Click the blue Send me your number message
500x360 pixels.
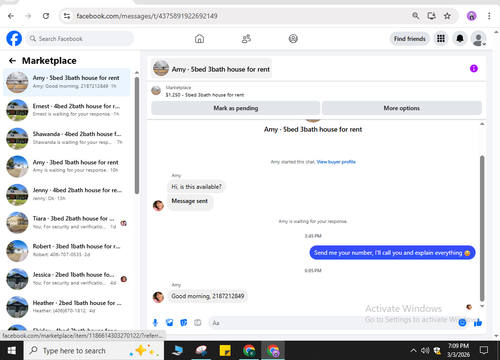(x=392, y=253)
